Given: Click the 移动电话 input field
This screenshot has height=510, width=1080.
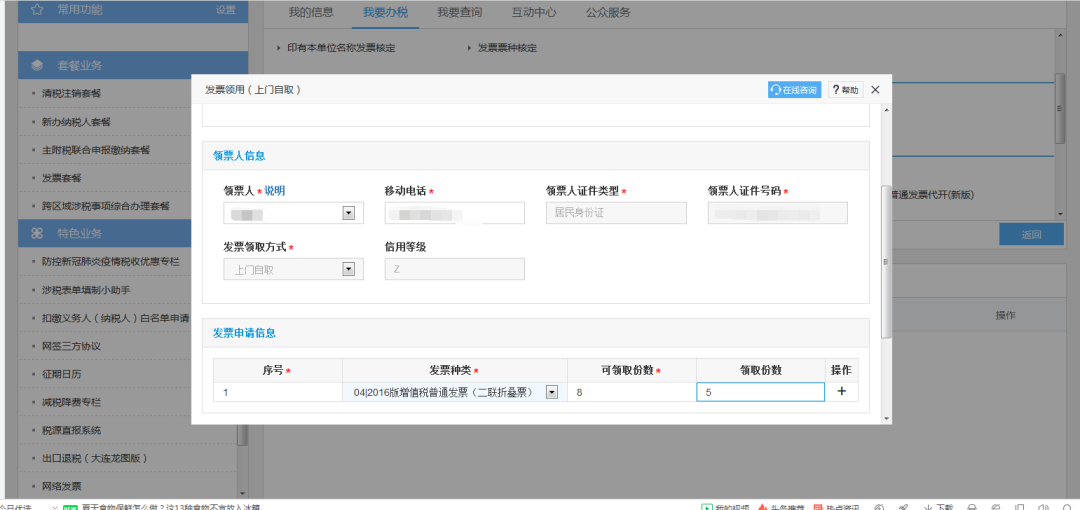Looking at the screenshot, I should click(x=455, y=213).
